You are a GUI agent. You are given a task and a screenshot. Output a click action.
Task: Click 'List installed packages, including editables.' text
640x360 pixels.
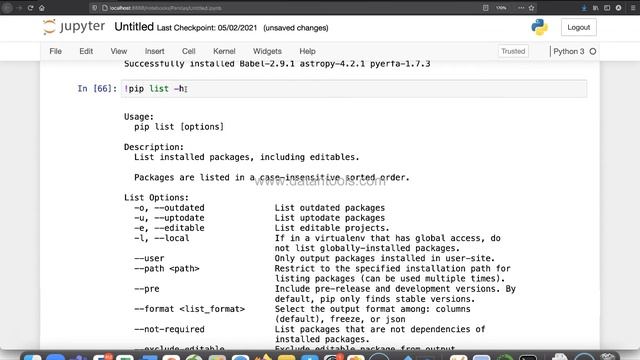pyautogui.click(x=247, y=157)
